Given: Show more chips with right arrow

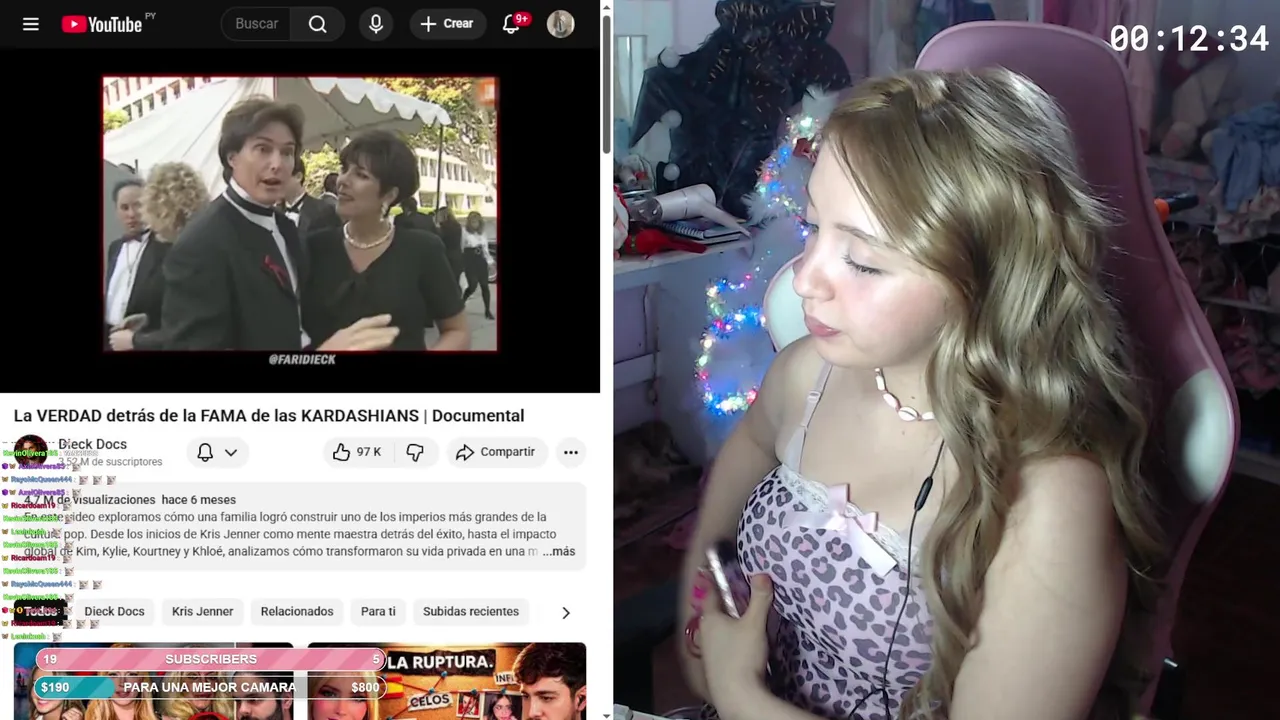Looking at the screenshot, I should tap(566, 612).
